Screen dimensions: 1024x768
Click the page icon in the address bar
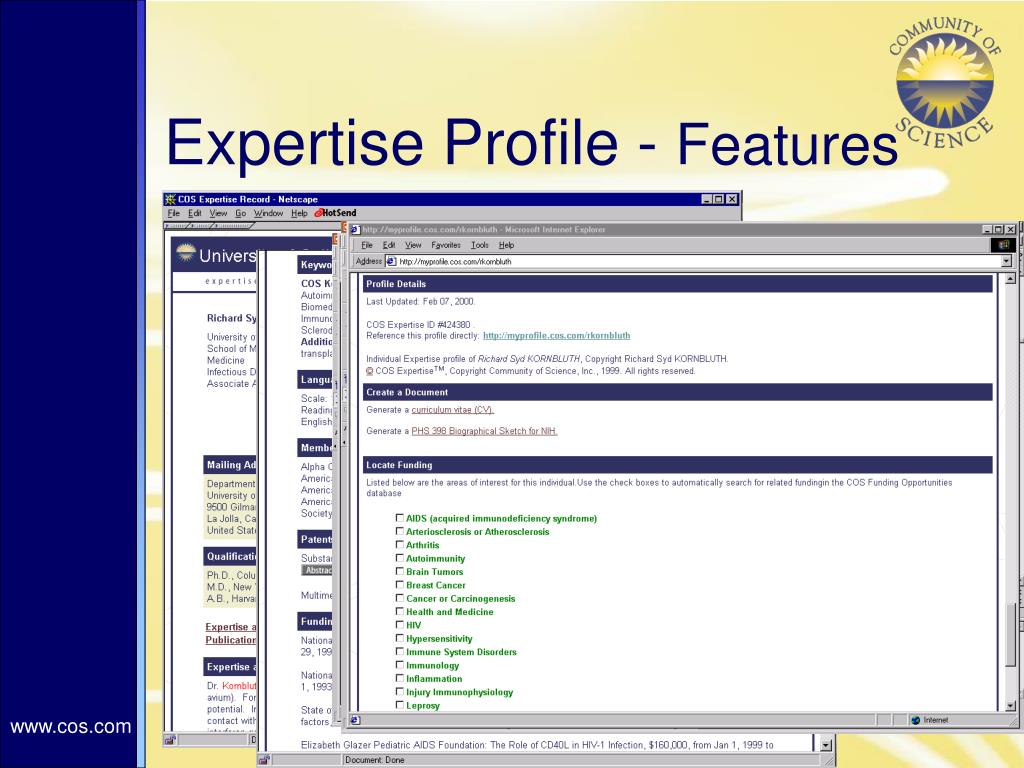[391, 261]
